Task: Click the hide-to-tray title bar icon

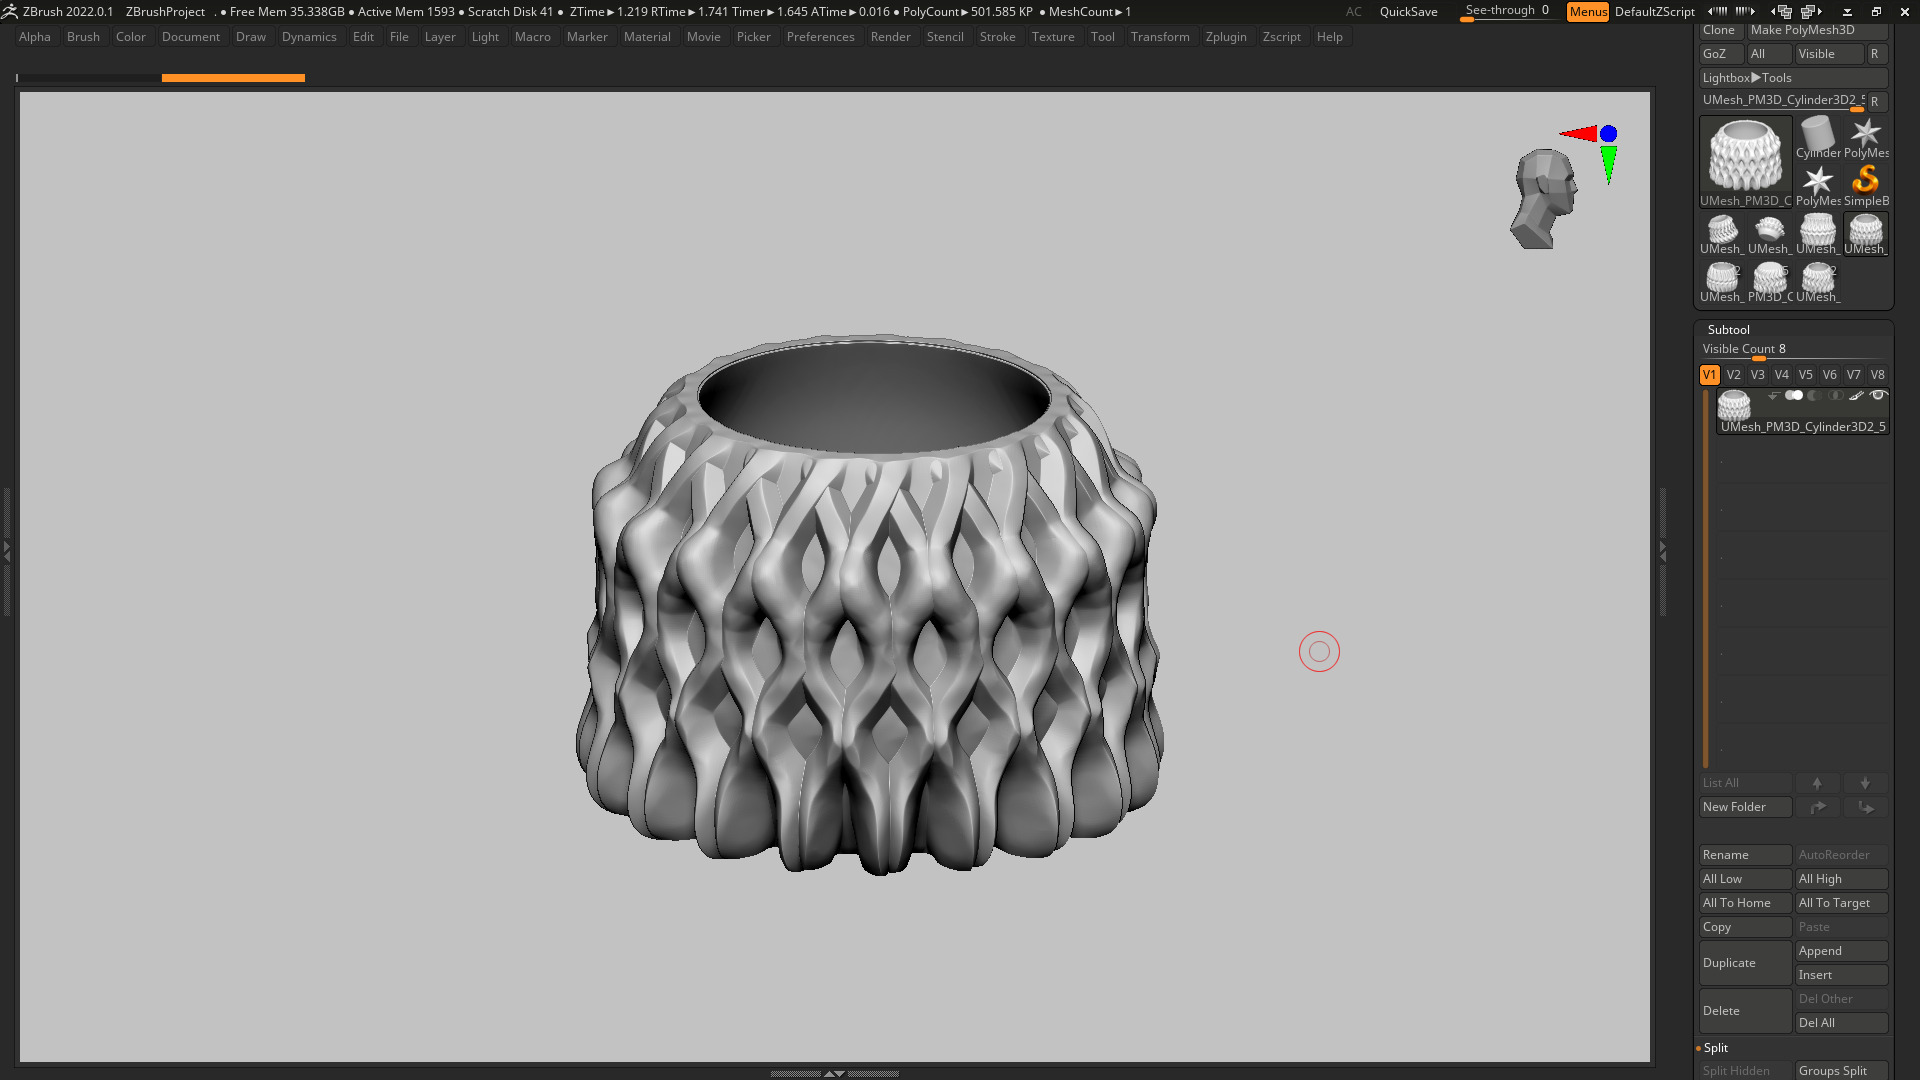Action: click(x=1847, y=12)
